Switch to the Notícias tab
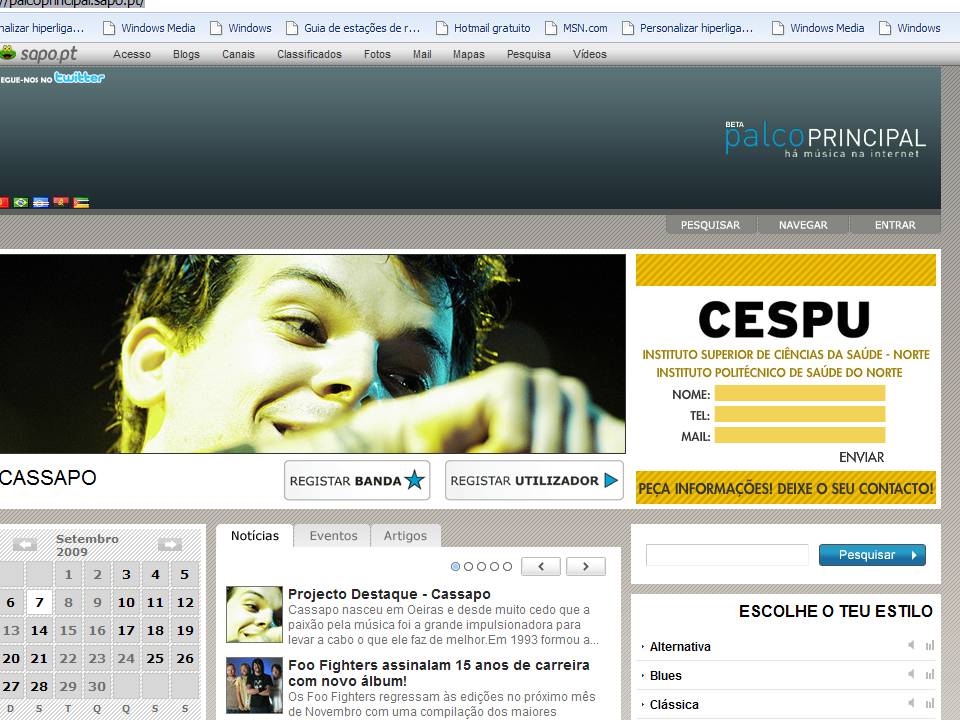Image resolution: width=960 pixels, height=720 pixels. [255, 536]
